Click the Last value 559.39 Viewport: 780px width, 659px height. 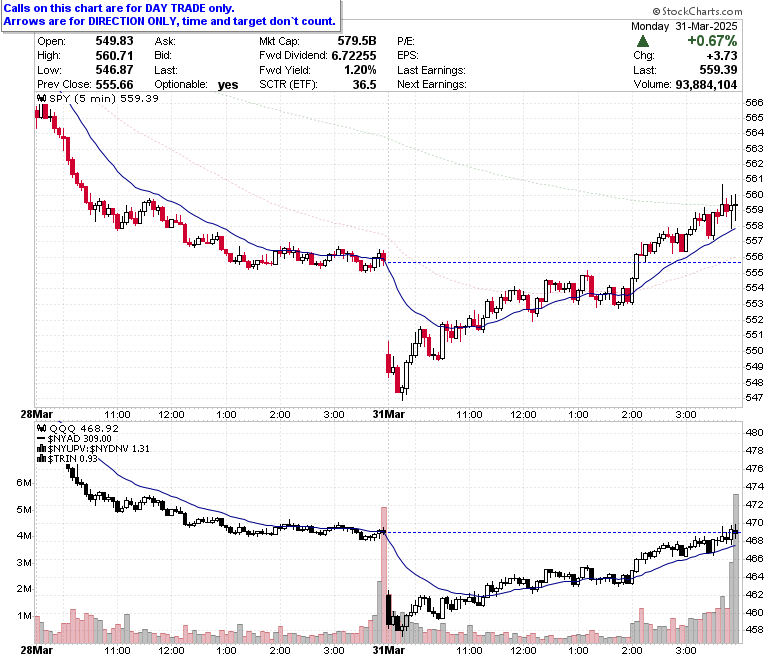[x=718, y=70]
